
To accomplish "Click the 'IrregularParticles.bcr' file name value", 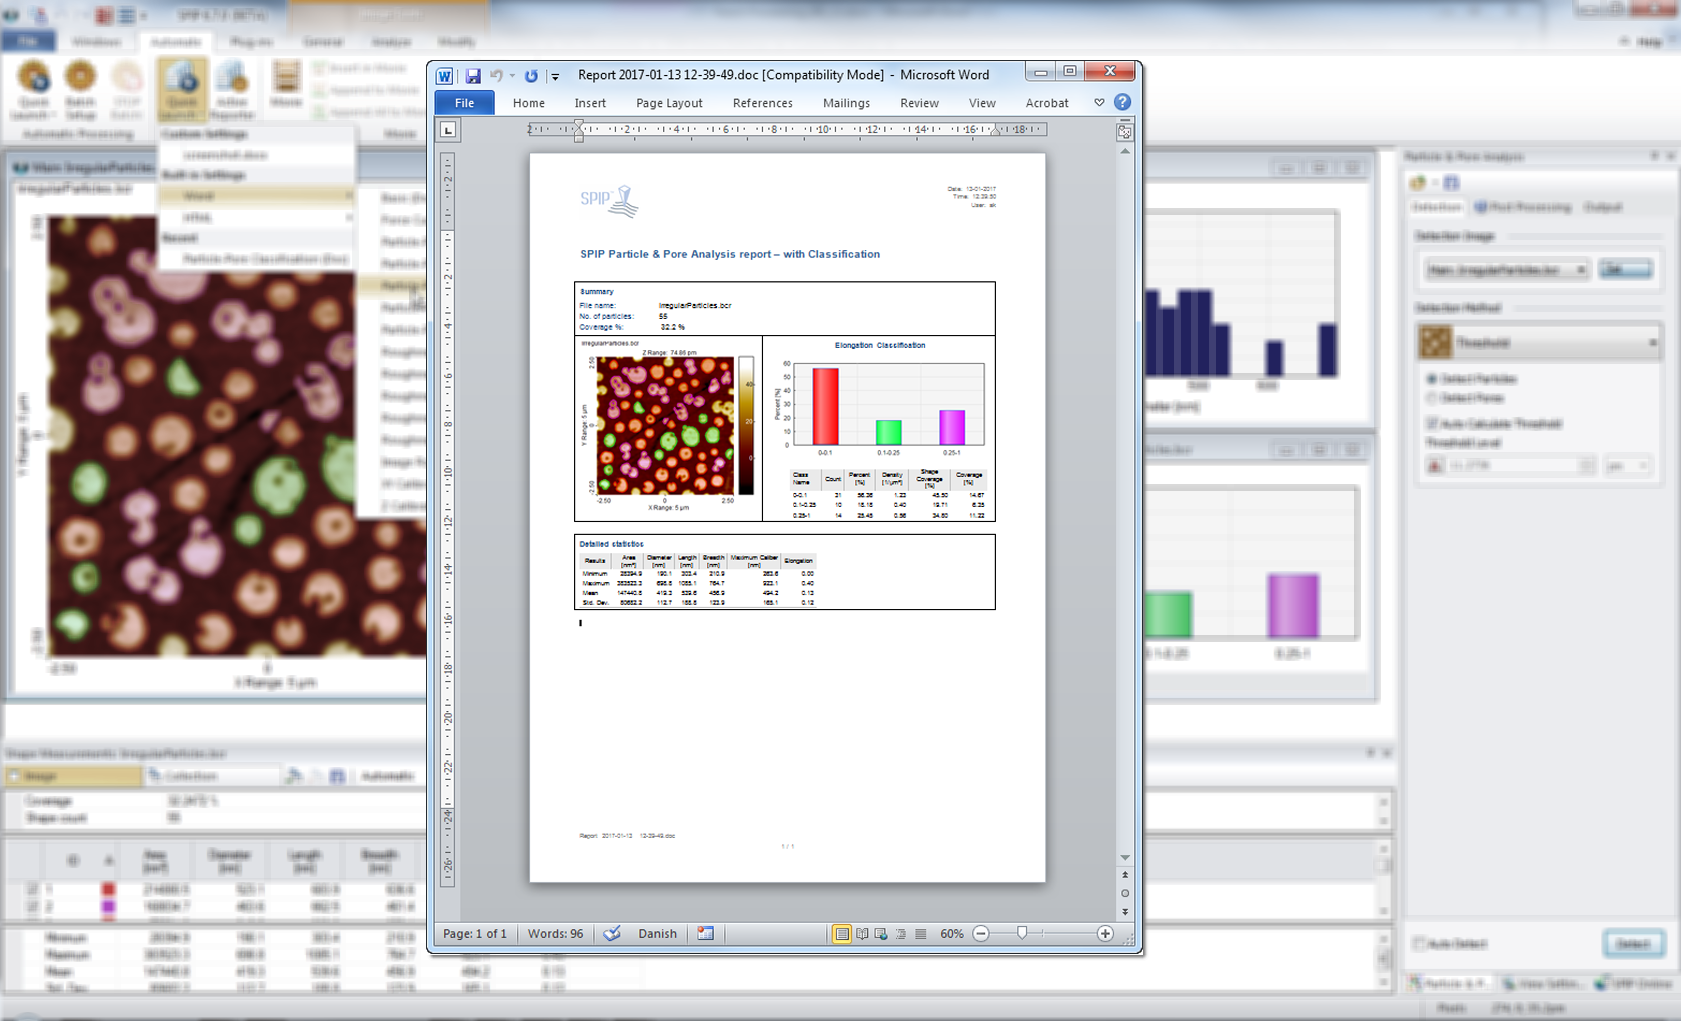I will point(695,306).
